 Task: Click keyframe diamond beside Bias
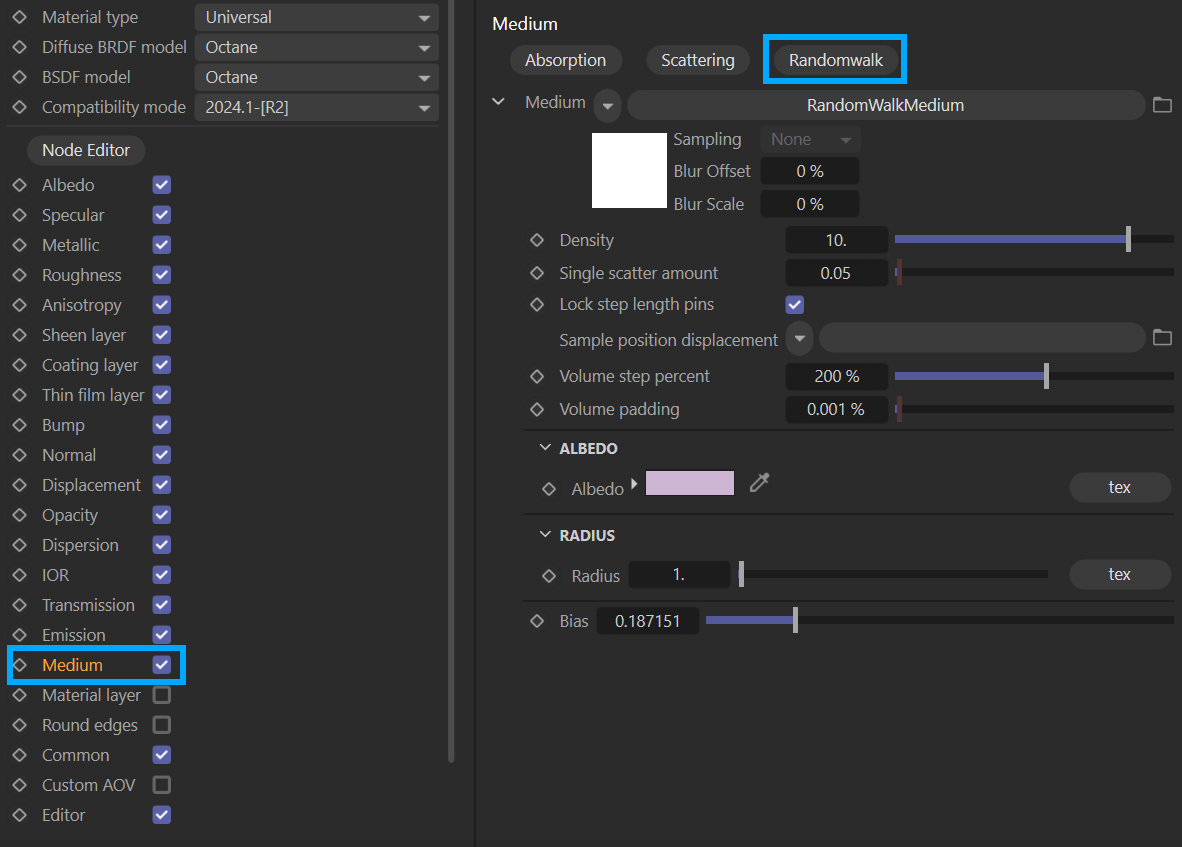[x=537, y=621]
